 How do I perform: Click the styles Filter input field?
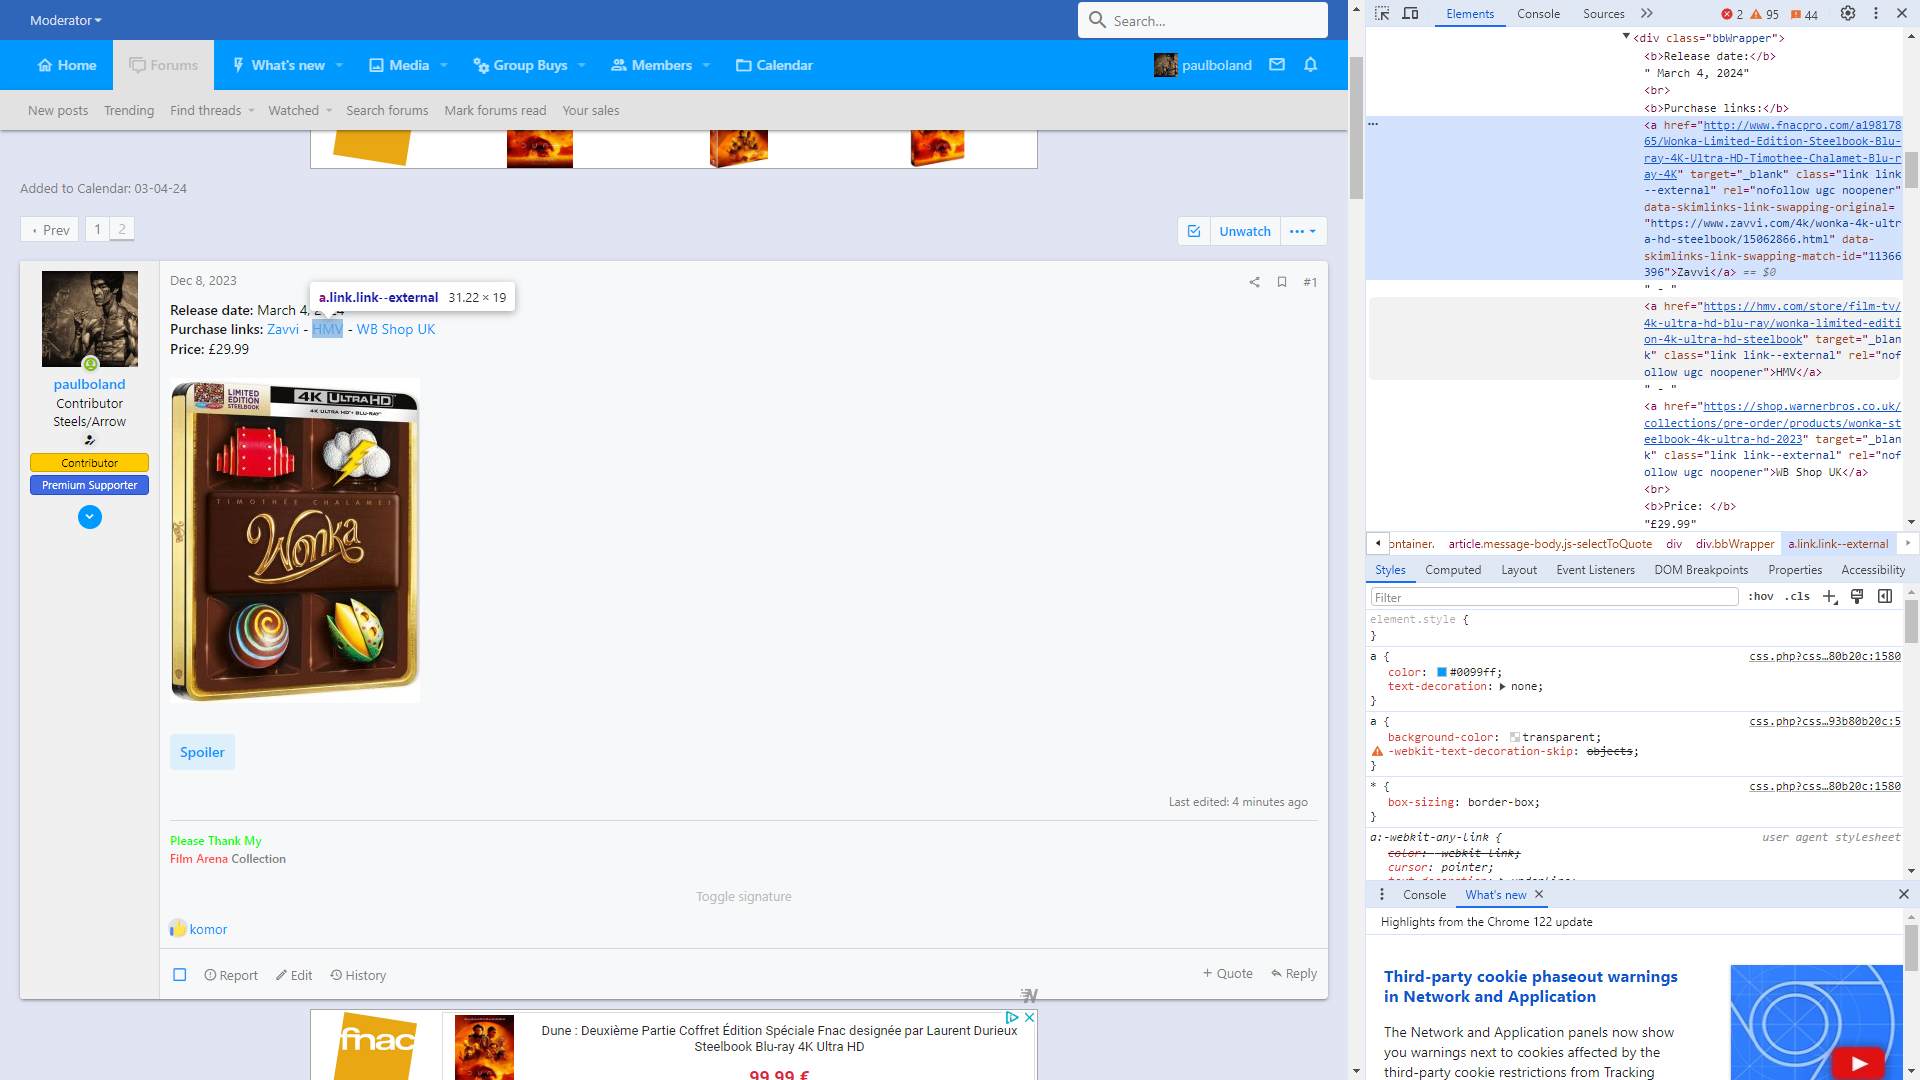pos(1554,597)
